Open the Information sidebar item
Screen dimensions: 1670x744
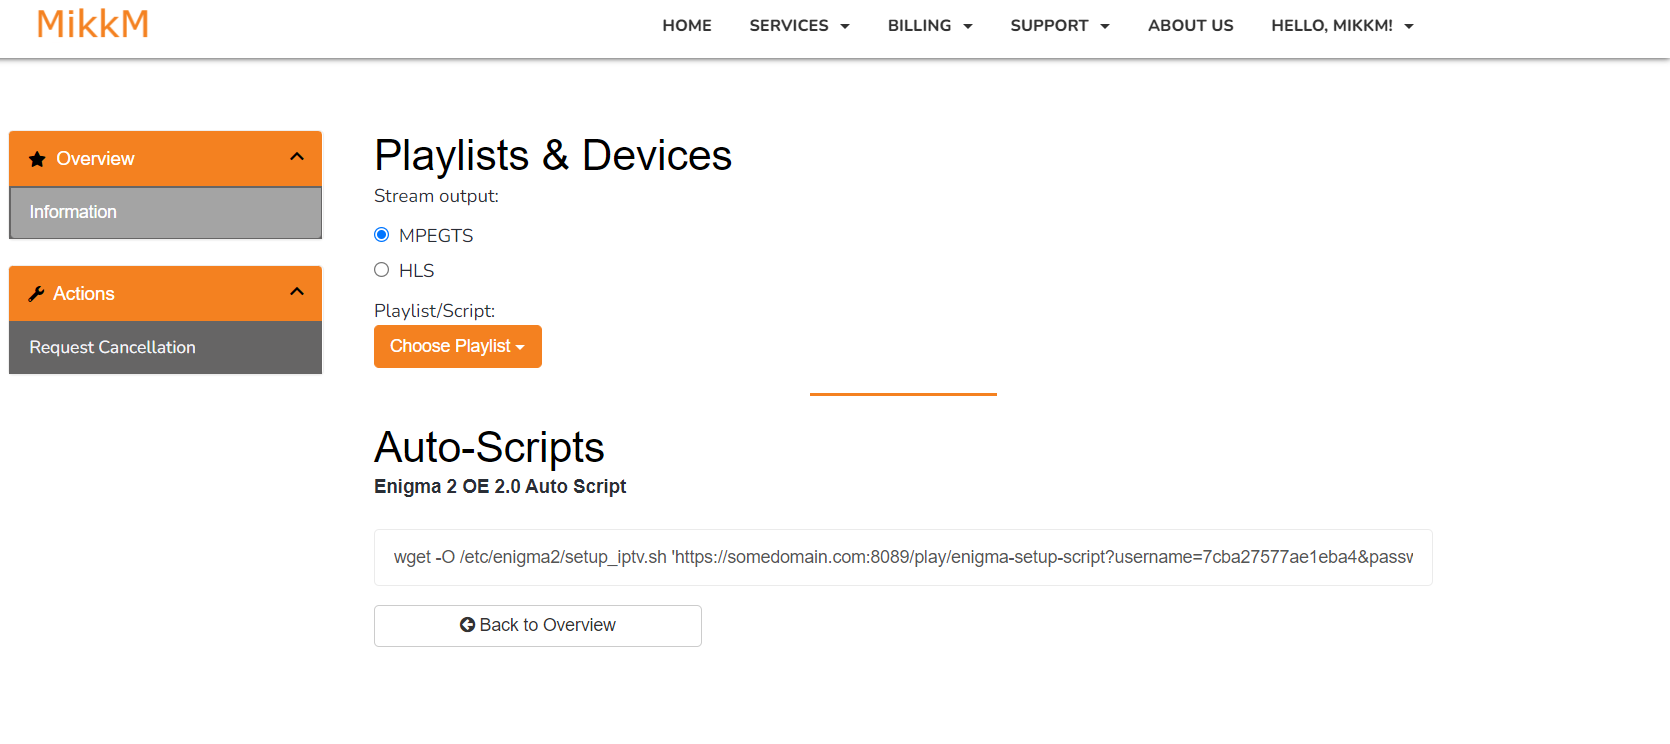[x=166, y=212]
